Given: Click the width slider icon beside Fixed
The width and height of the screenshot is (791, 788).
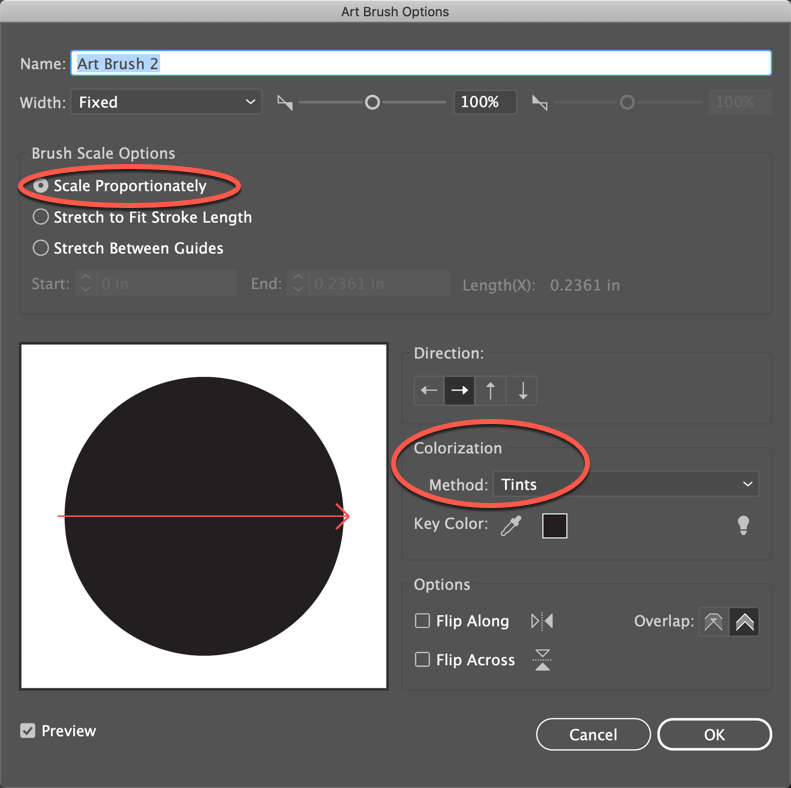Looking at the screenshot, I should click(x=285, y=103).
